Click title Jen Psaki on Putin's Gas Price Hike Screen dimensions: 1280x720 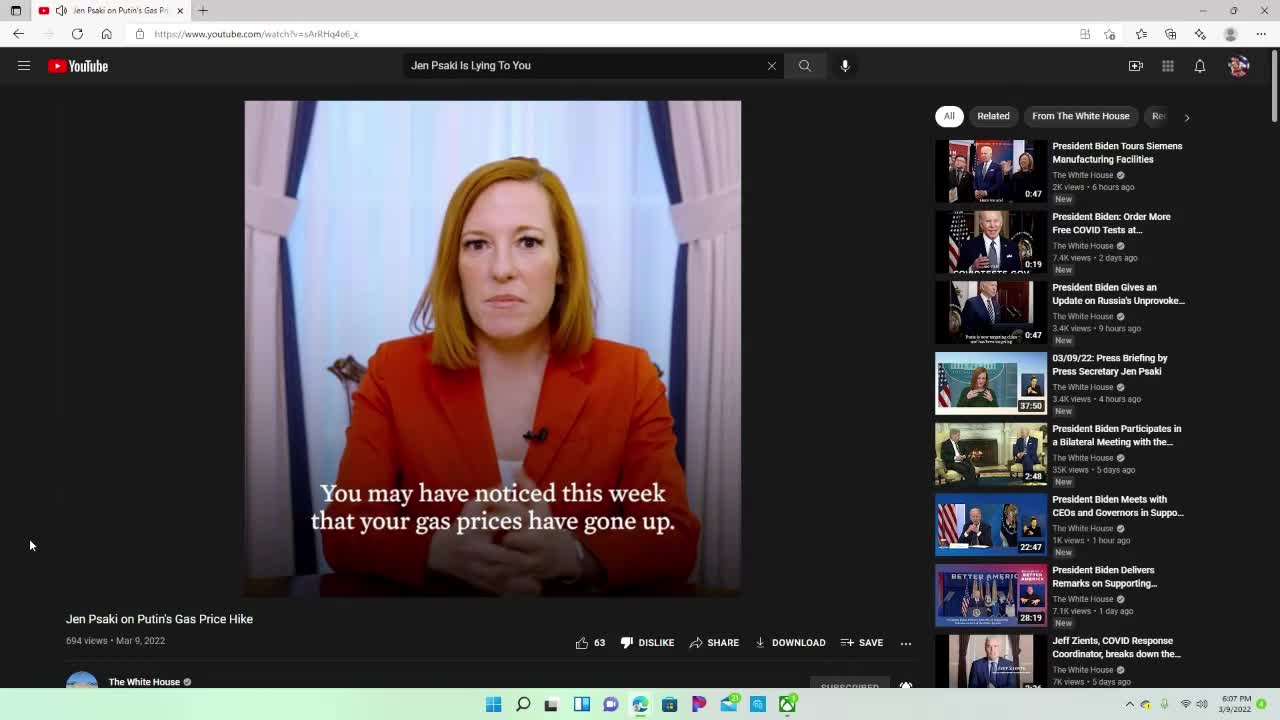click(159, 619)
